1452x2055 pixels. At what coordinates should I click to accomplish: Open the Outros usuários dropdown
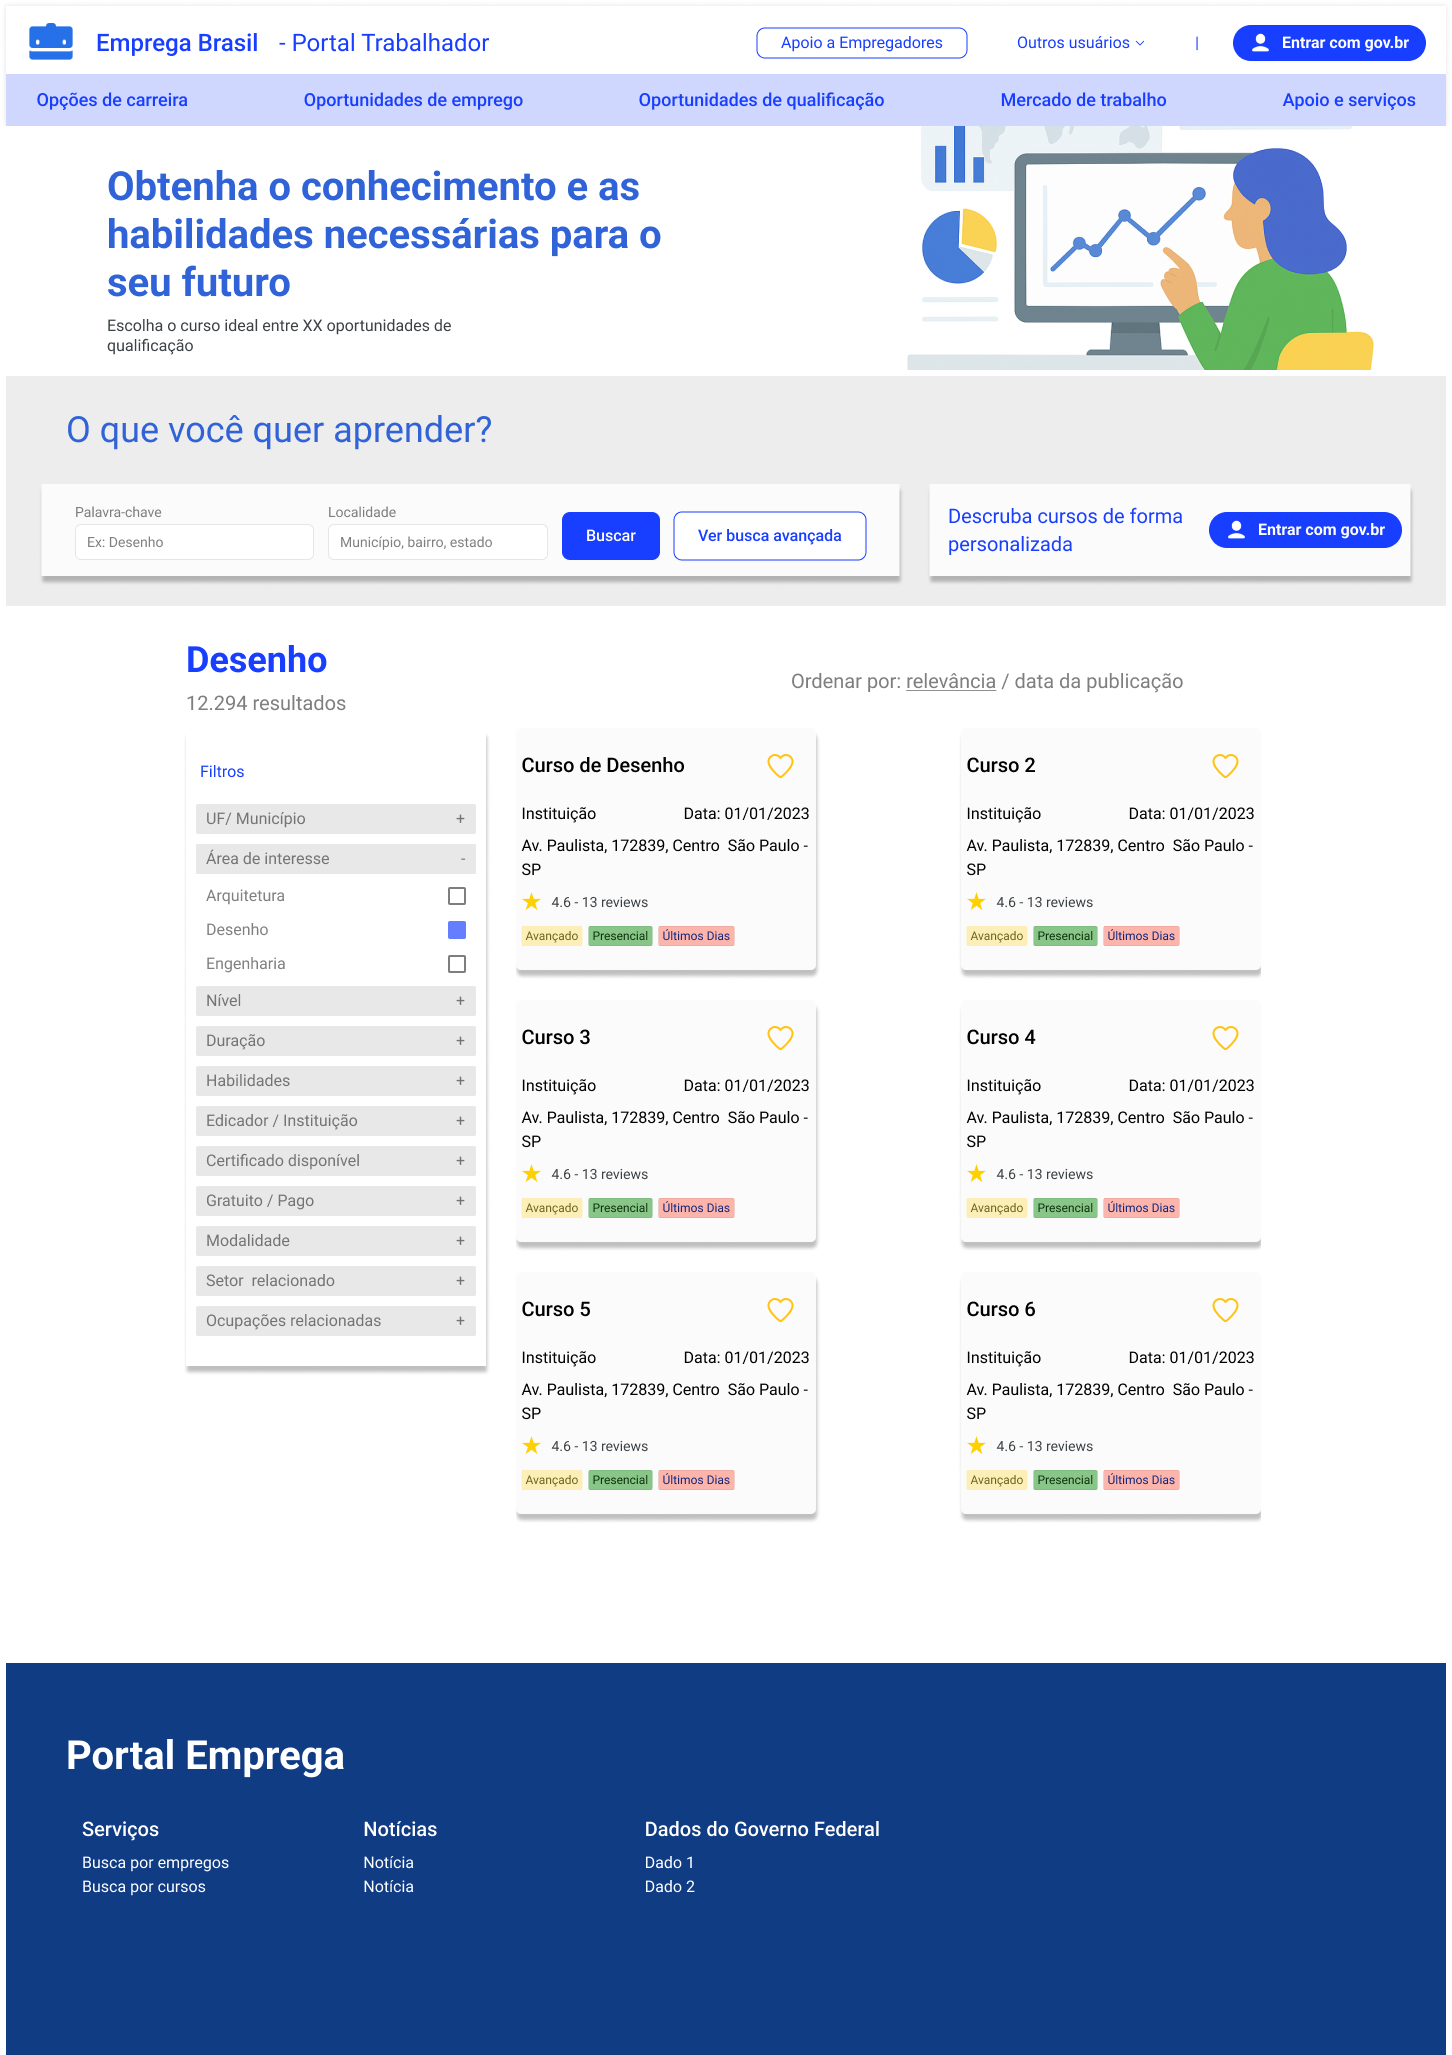tap(1081, 43)
